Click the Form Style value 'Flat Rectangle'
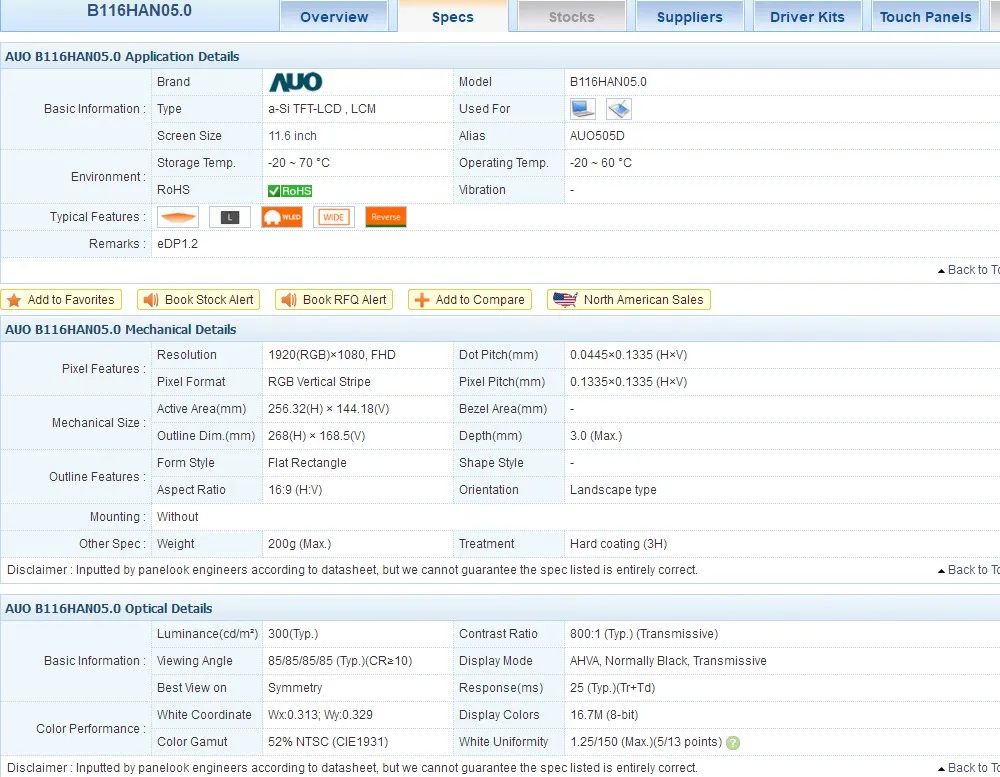 point(307,462)
